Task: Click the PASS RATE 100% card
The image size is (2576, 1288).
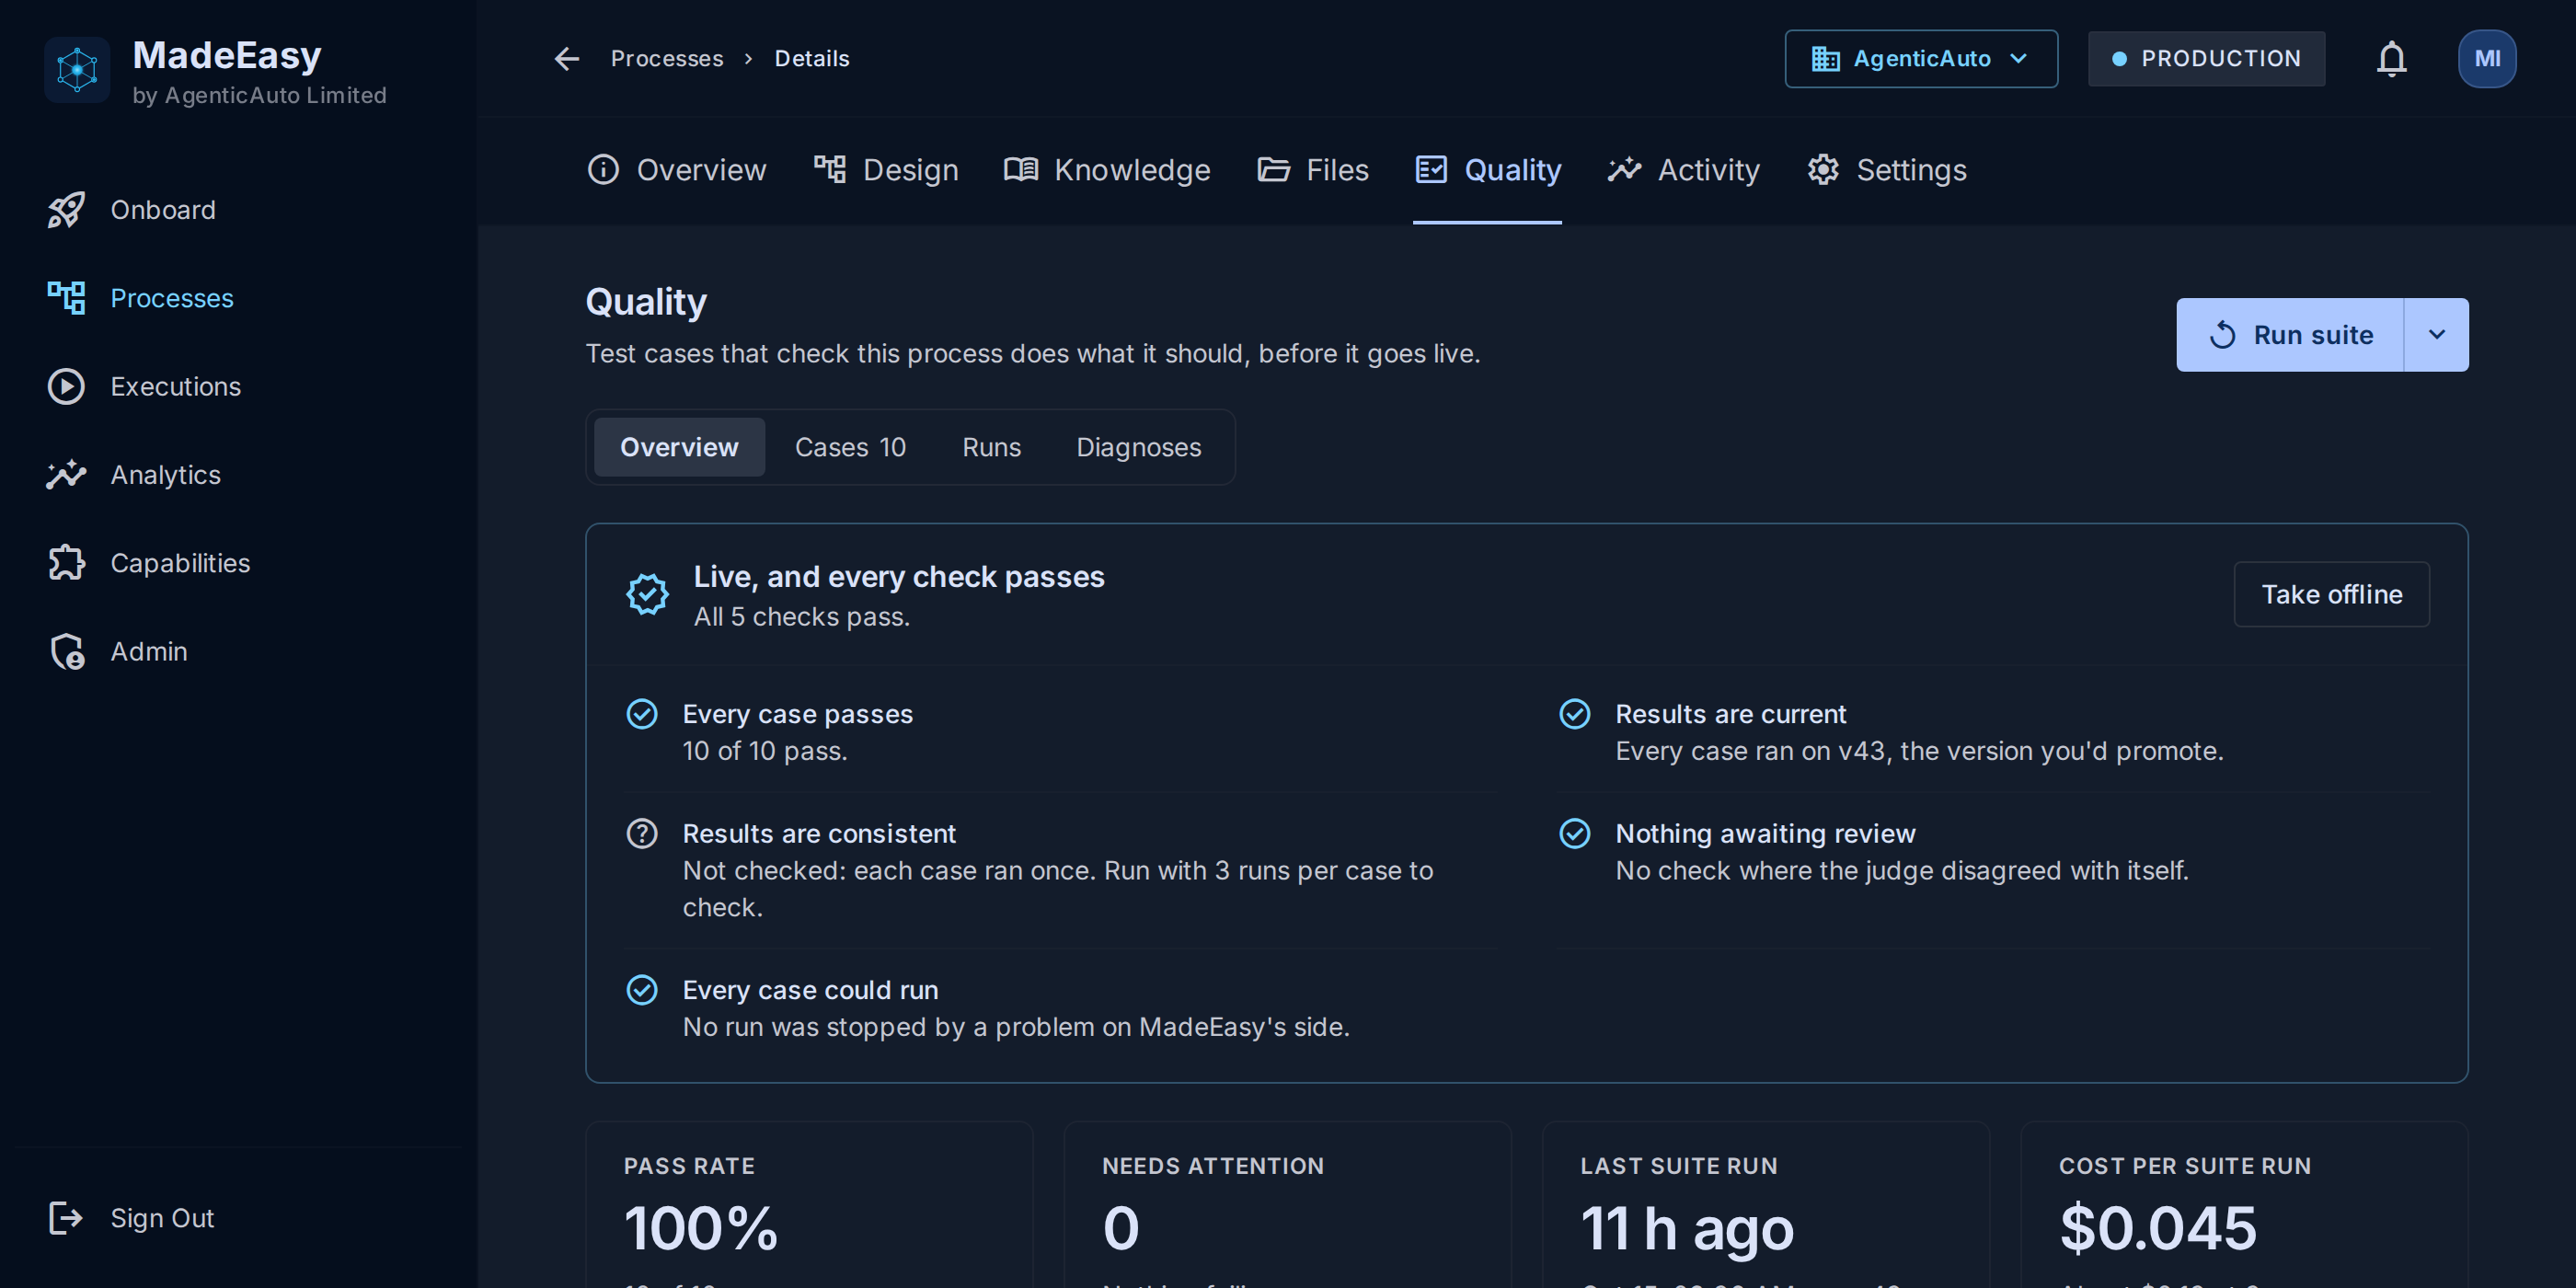Action: 808,1204
